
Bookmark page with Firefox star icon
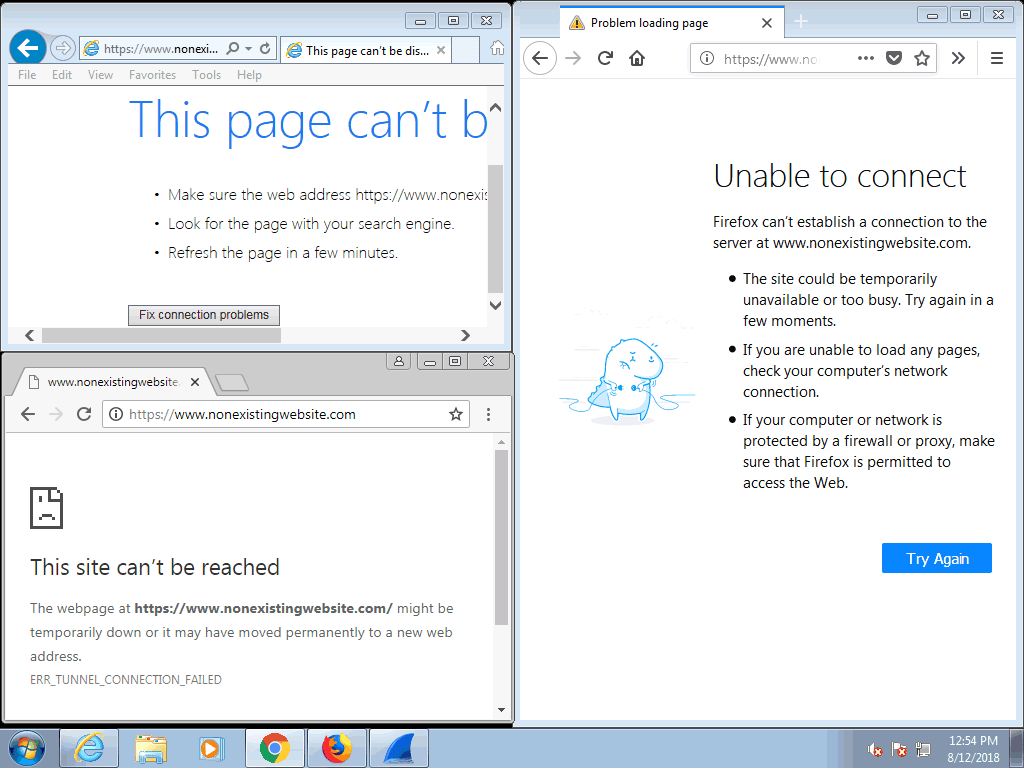(922, 59)
